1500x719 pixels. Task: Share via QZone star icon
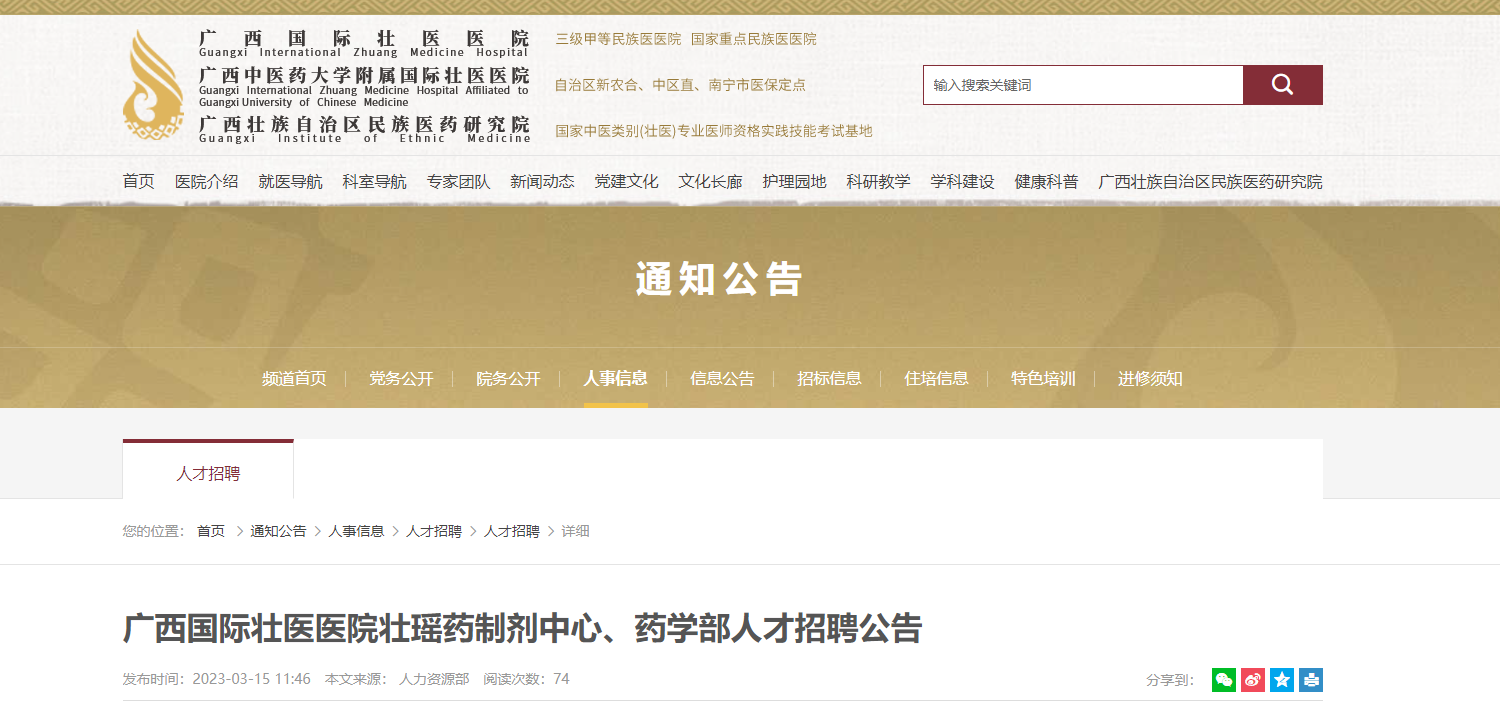1282,680
